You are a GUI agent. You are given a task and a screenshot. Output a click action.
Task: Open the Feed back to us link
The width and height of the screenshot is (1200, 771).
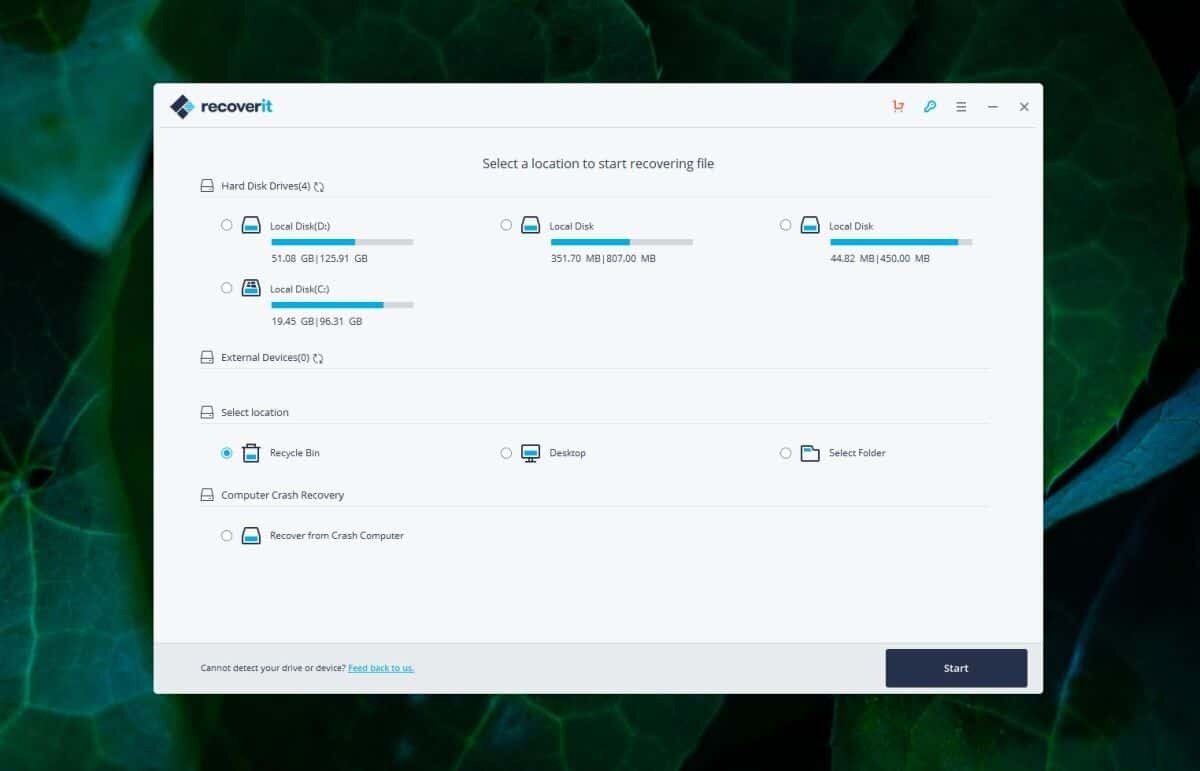pyautogui.click(x=381, y=668)
